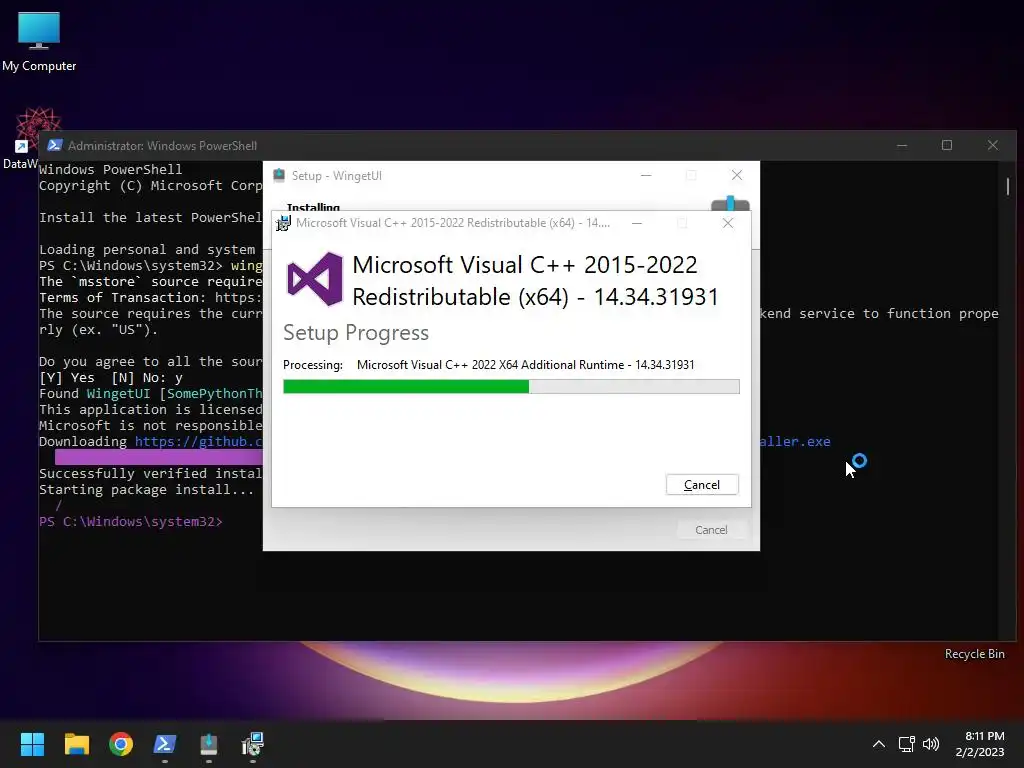1024x768 pixels.
Task: Close the Administrator PowerShell window
Action: [993, 145]
